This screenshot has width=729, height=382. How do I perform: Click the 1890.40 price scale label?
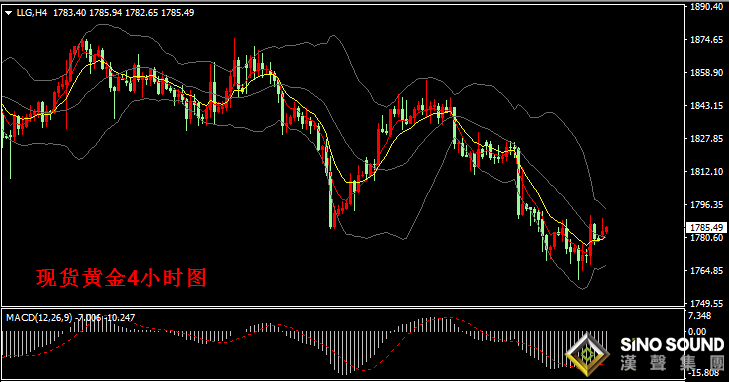pyautogui.click(x=706, y=7)
